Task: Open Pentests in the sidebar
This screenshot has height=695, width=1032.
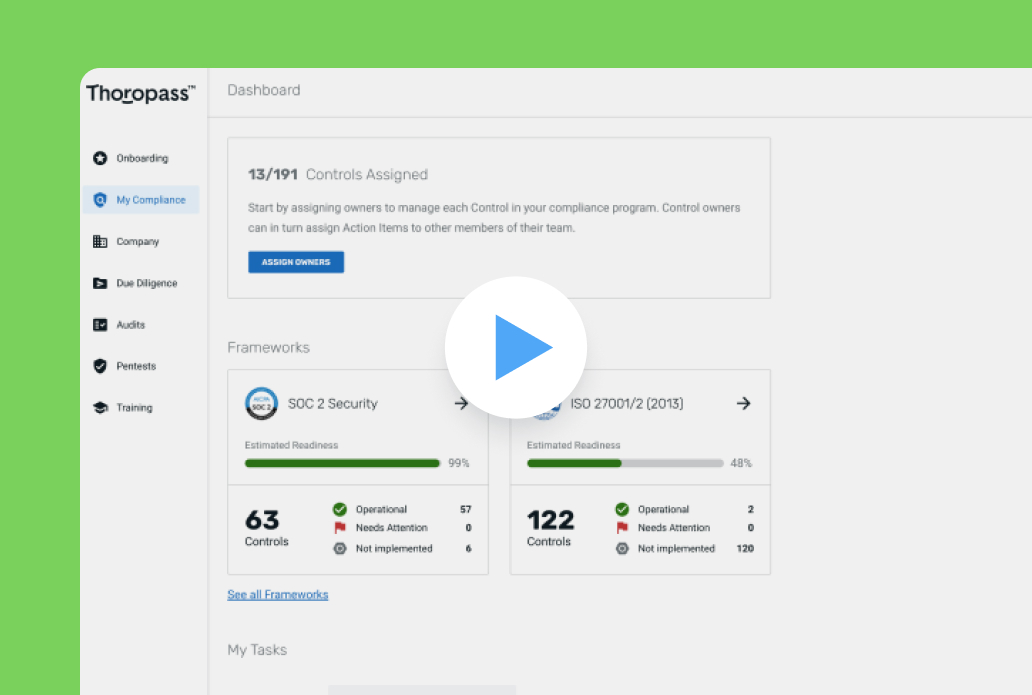Action: tap(136, 366)
